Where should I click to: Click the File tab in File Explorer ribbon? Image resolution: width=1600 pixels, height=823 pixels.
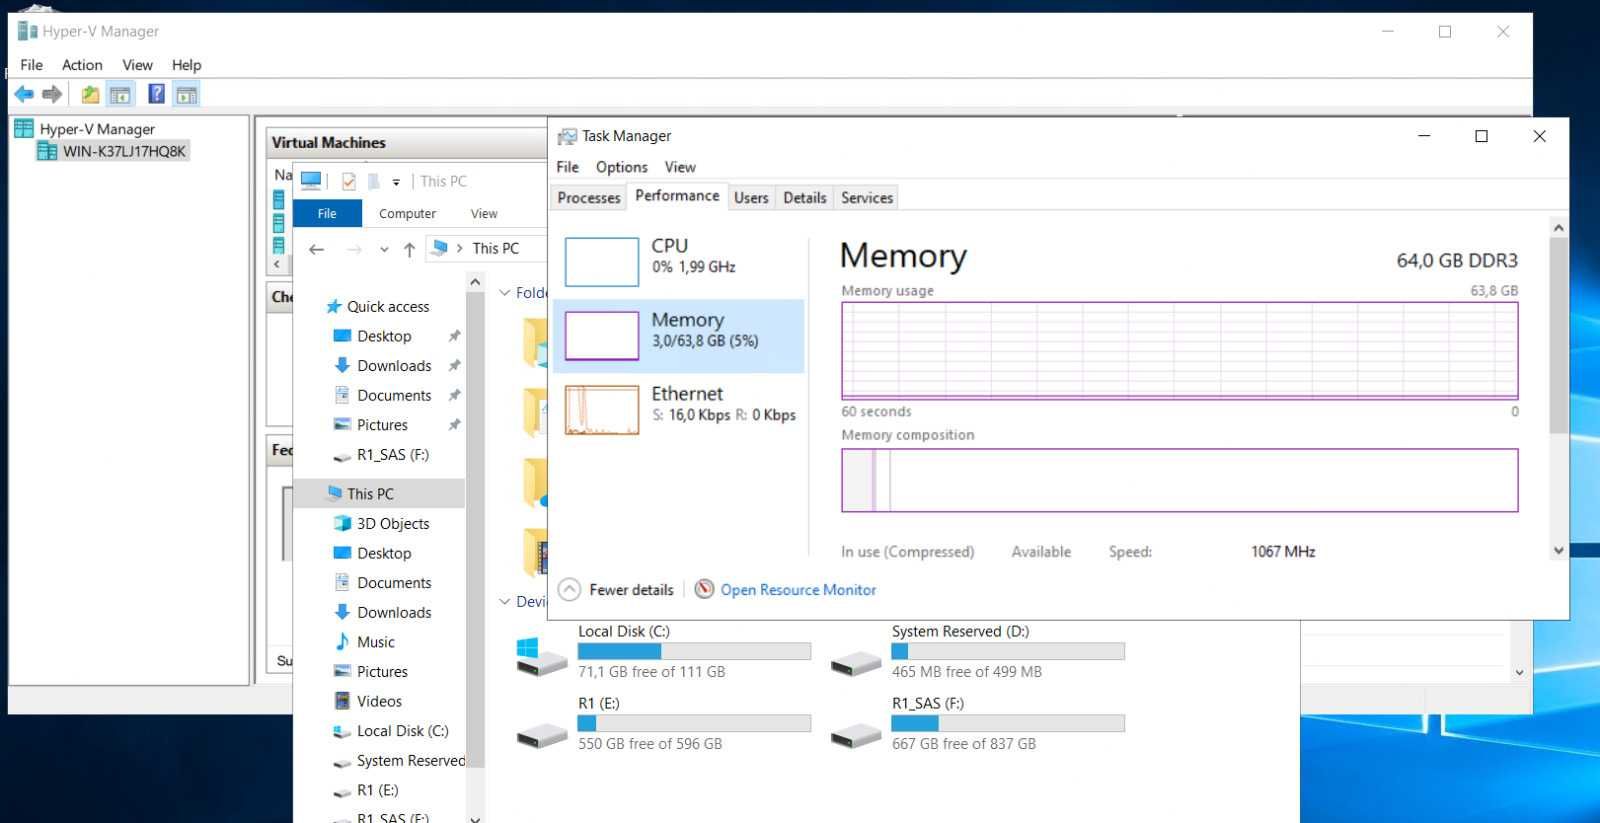click(327, 214)
